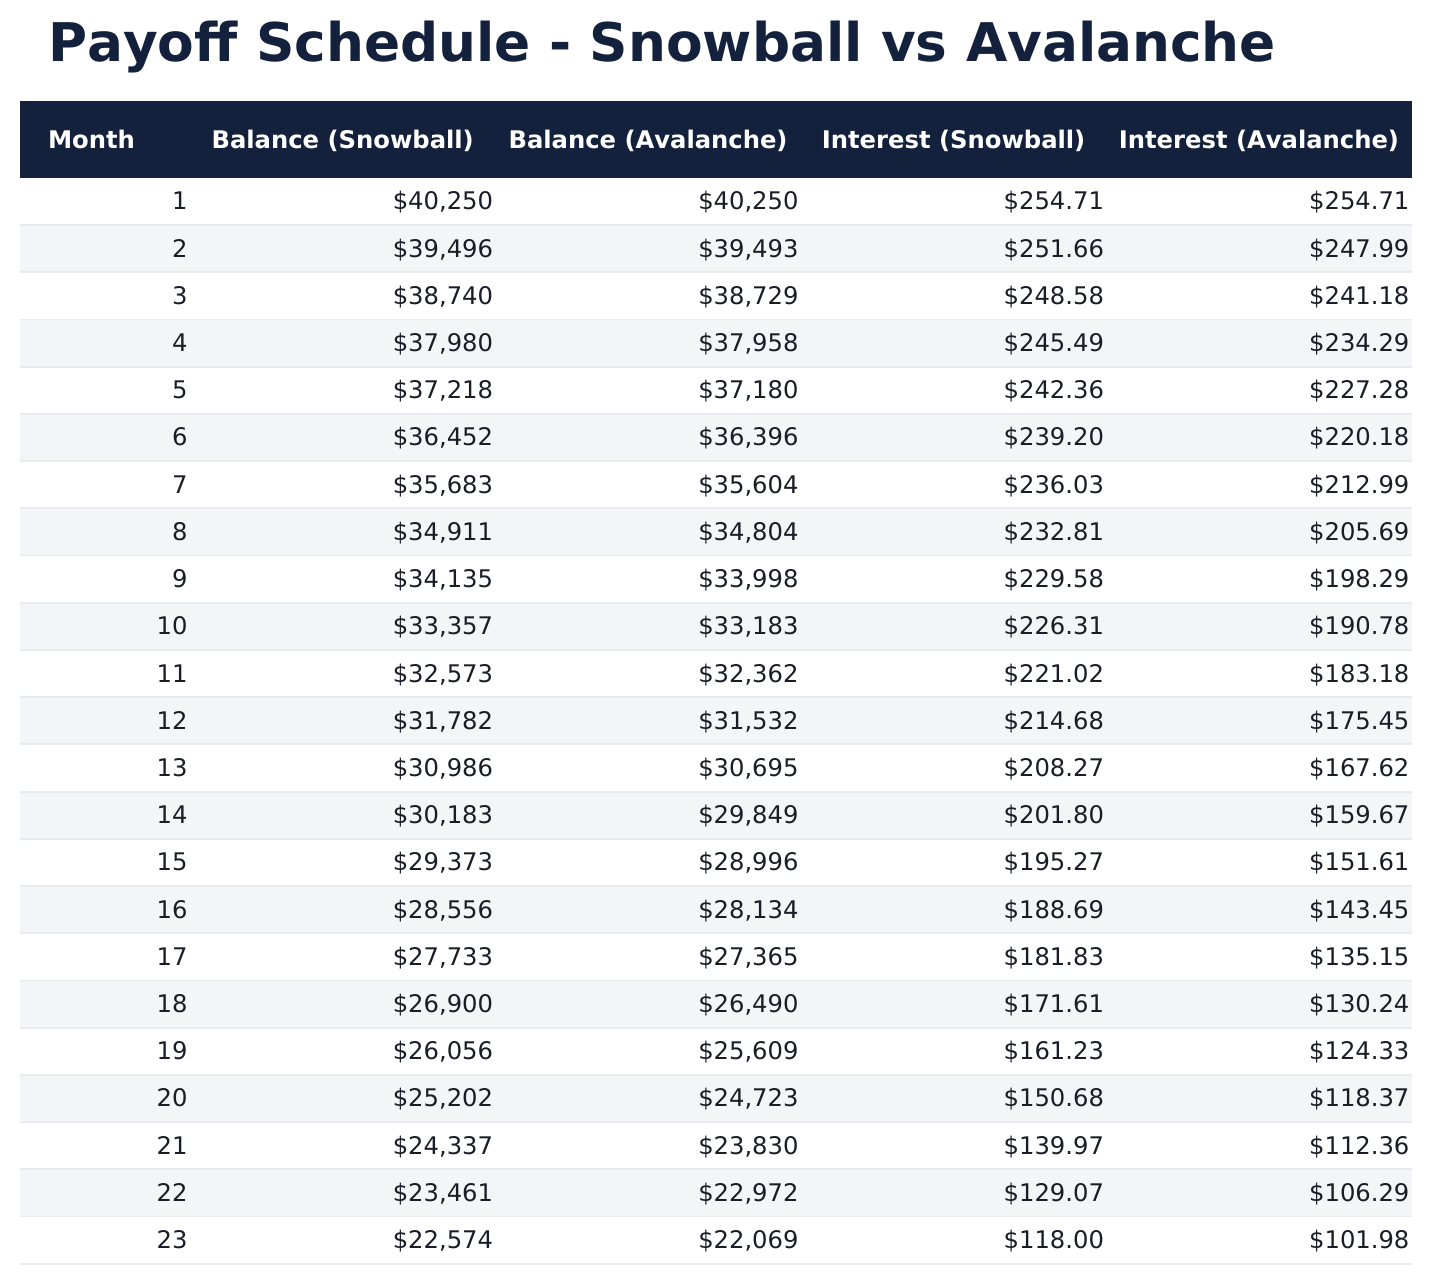The image size is (1432, 1285).
Task: Select the Interest (Snowball) column header
Action: coord(953,140)
